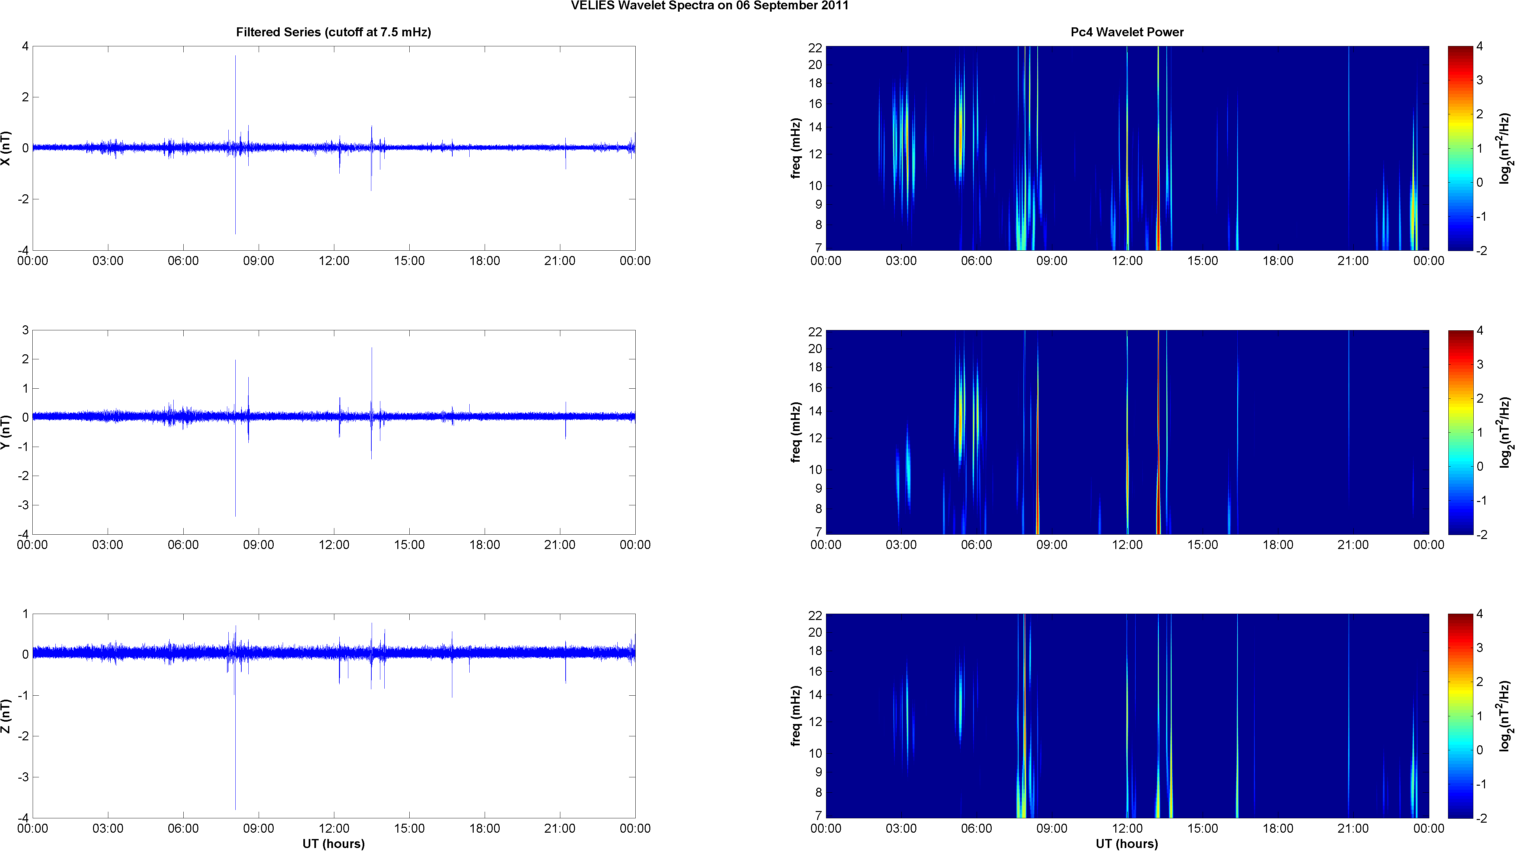Click the 18:00 tick under the top spectrogram
The image size is (1515, 851).
point(1277,261)
